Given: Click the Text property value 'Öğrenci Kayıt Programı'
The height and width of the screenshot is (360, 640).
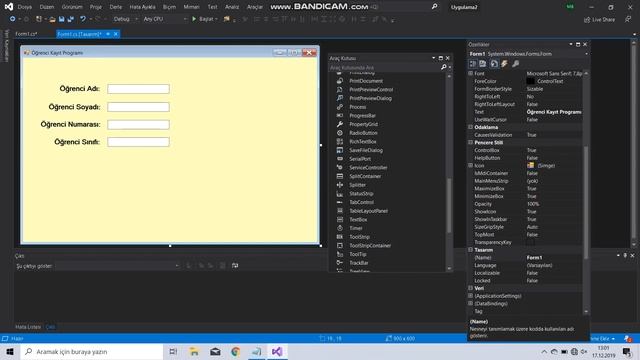Looking at the screenshot, I should 553,112.
